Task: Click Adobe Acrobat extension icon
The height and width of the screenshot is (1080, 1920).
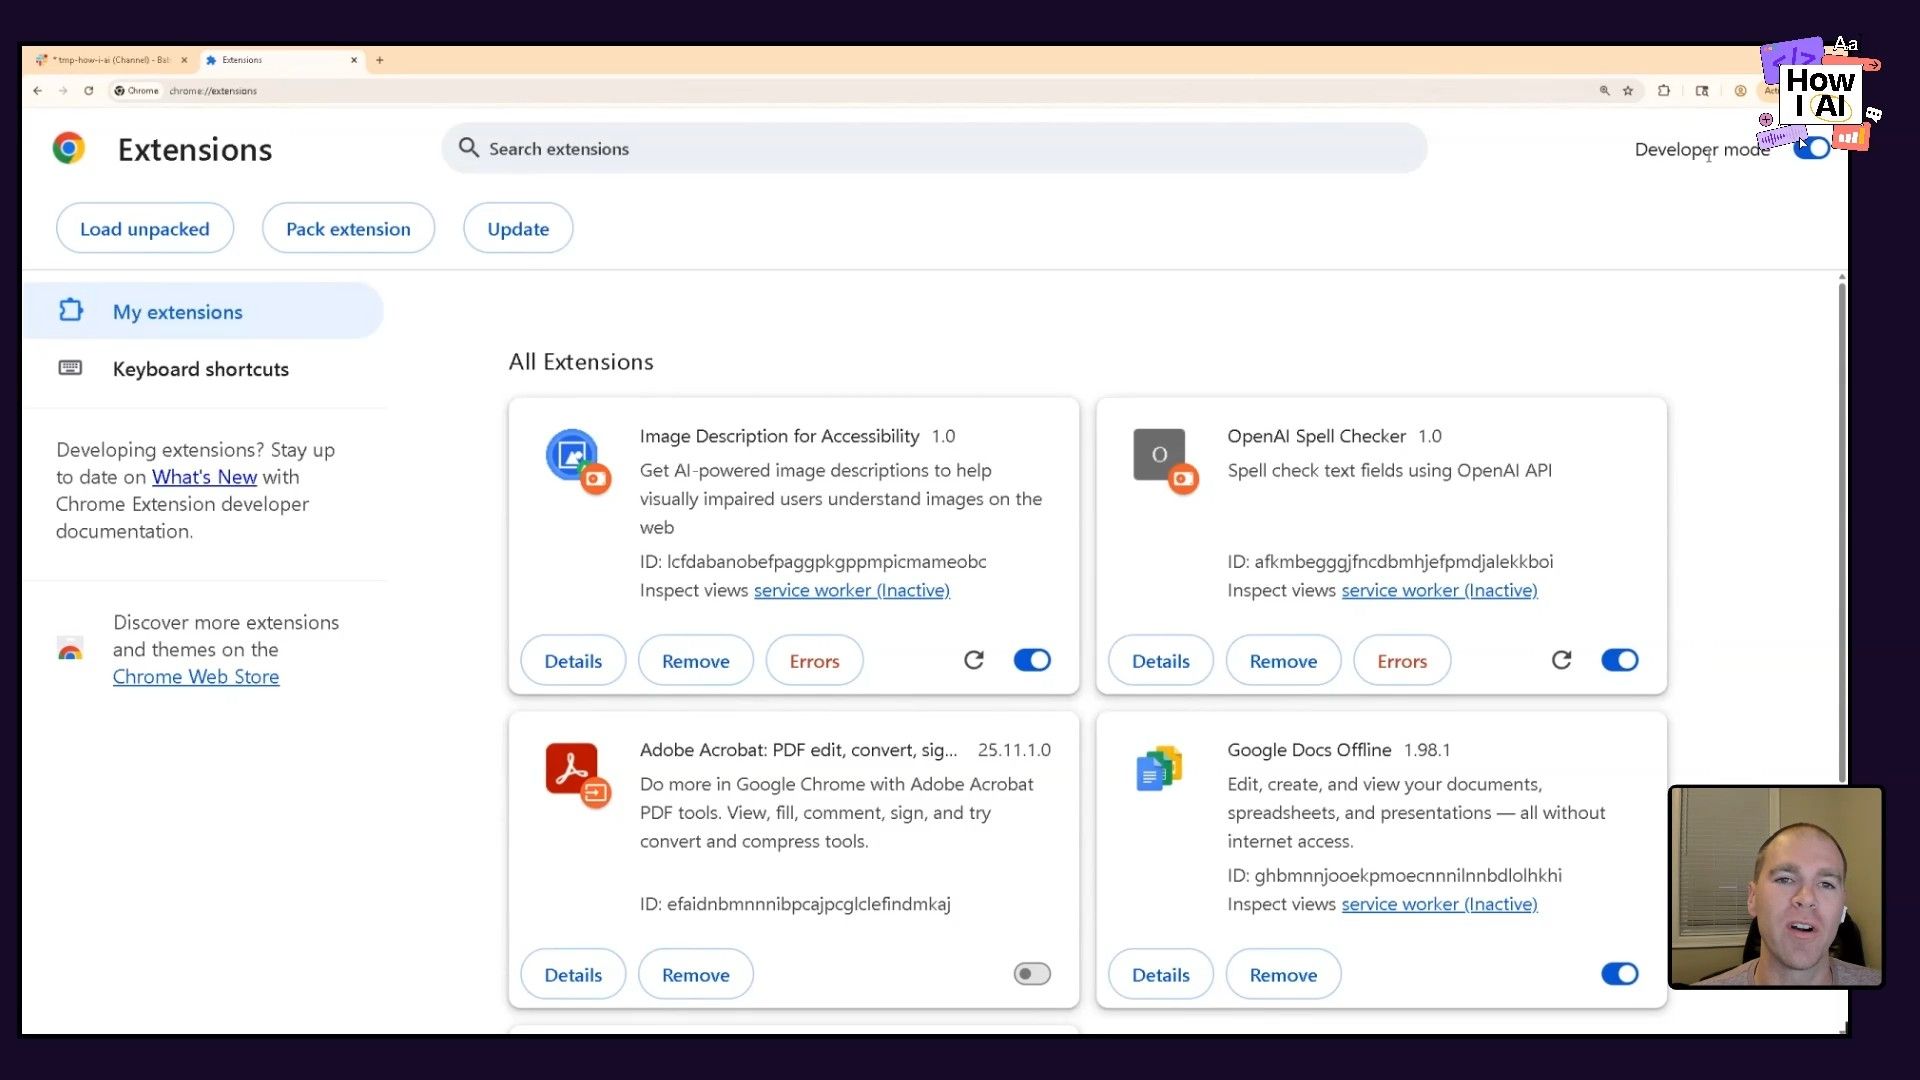Action: 577,774
